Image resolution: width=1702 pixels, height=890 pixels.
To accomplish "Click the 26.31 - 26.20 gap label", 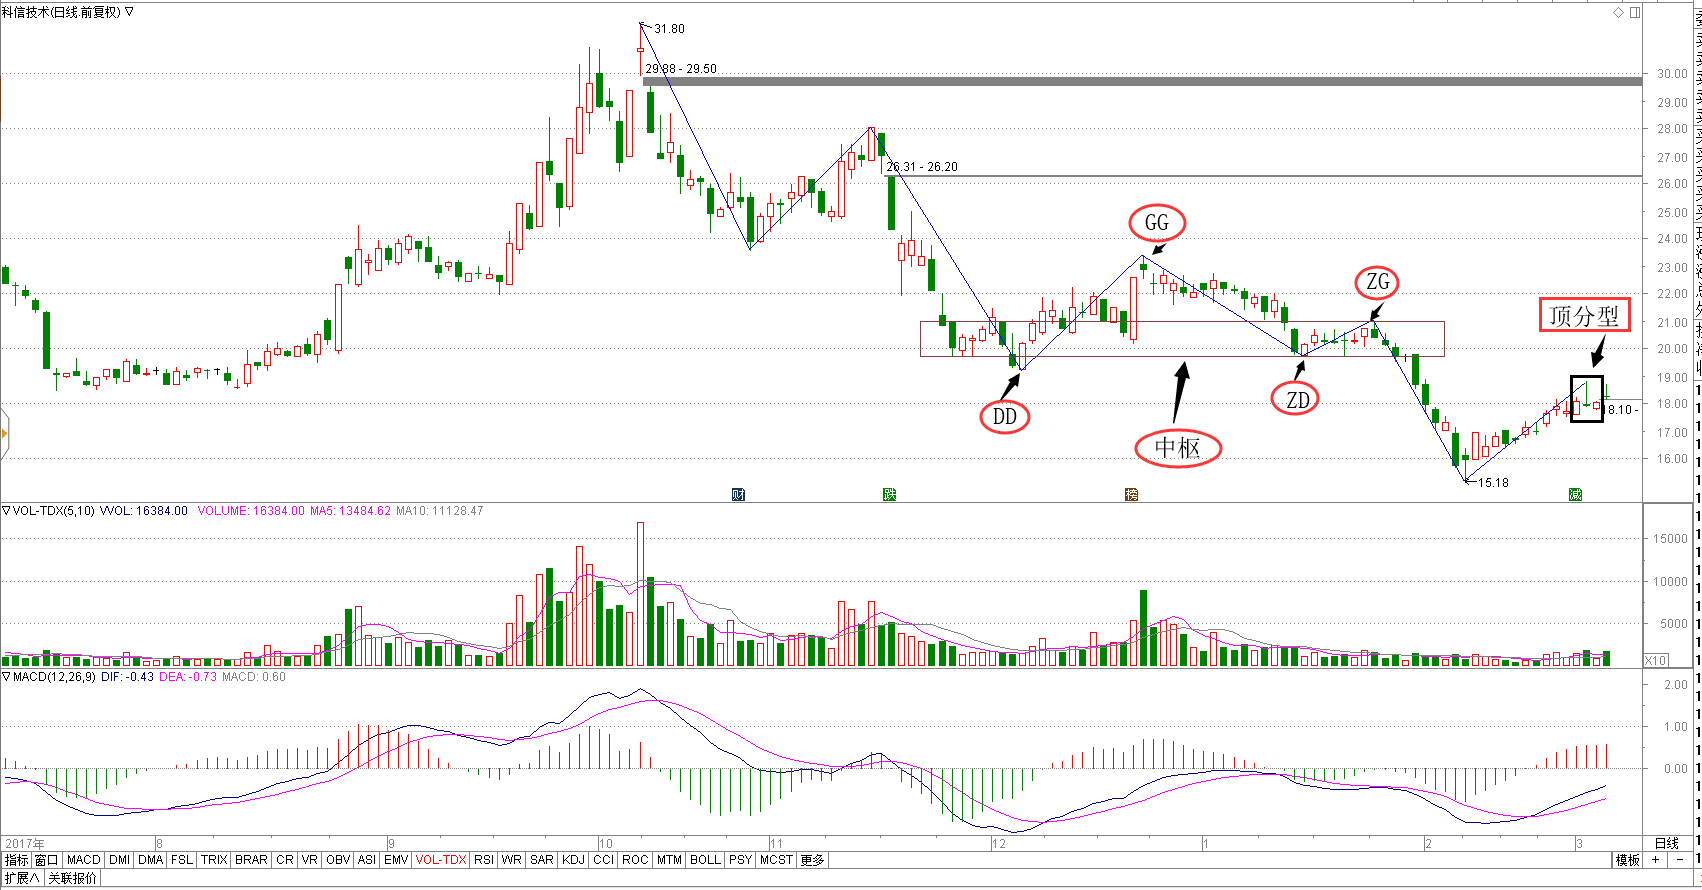I will [x=922, y=167].
